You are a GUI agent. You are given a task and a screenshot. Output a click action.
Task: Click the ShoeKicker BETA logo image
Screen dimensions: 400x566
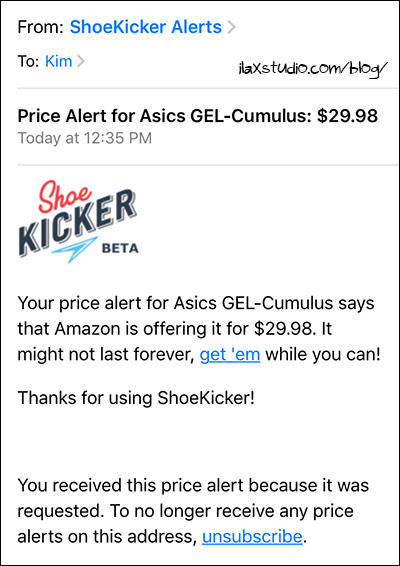click(x=78, y=221)
